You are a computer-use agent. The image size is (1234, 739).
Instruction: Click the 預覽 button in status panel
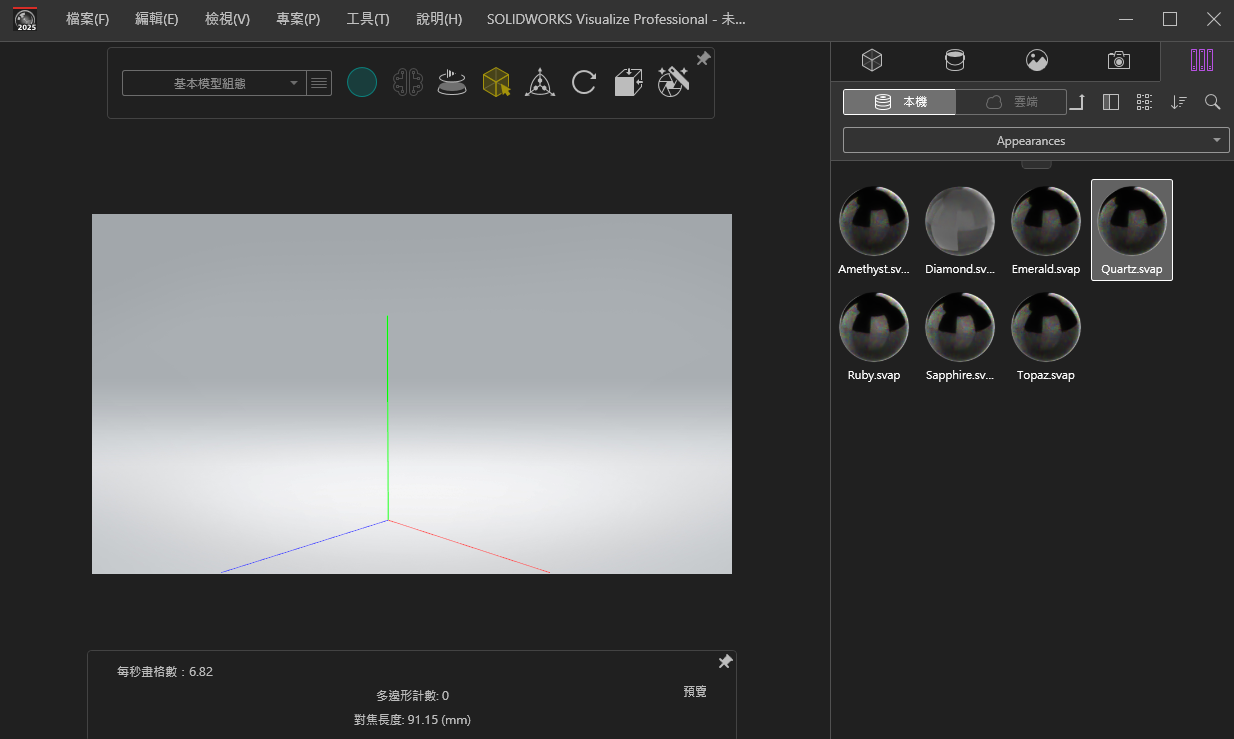point(695,692)
